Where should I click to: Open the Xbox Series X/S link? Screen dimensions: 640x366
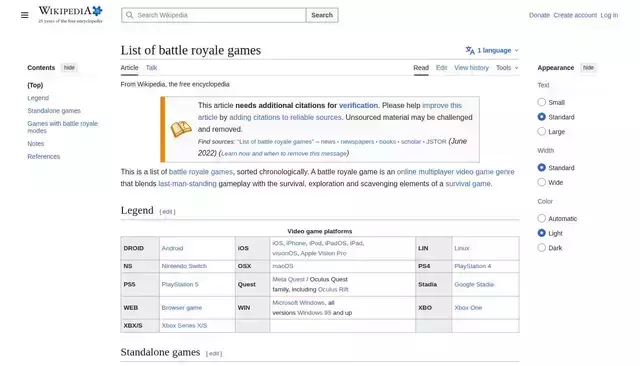tap(184, 326)
